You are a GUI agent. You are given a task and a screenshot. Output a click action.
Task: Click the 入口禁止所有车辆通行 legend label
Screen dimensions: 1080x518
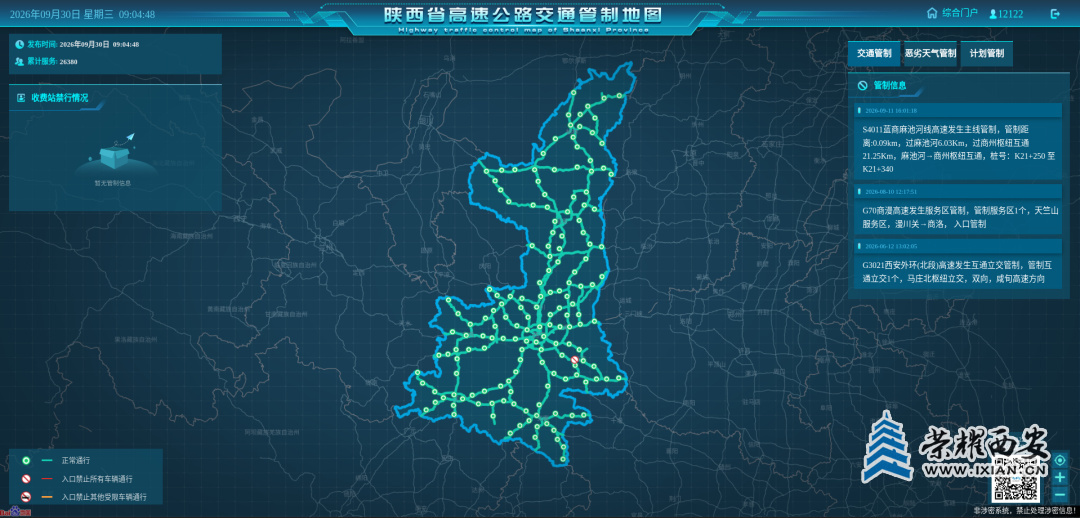click(x=96, y=478)
